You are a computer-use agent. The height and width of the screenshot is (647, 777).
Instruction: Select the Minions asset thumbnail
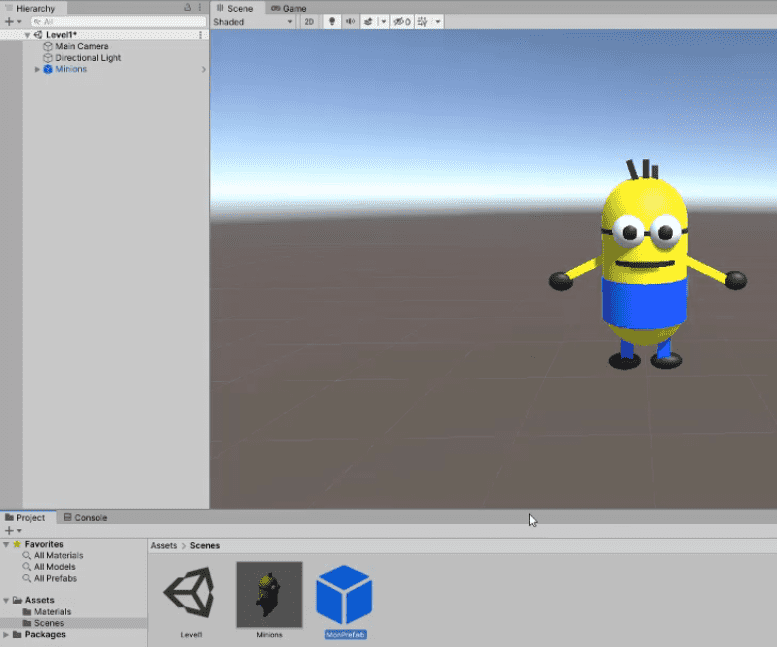pos(269,594)
